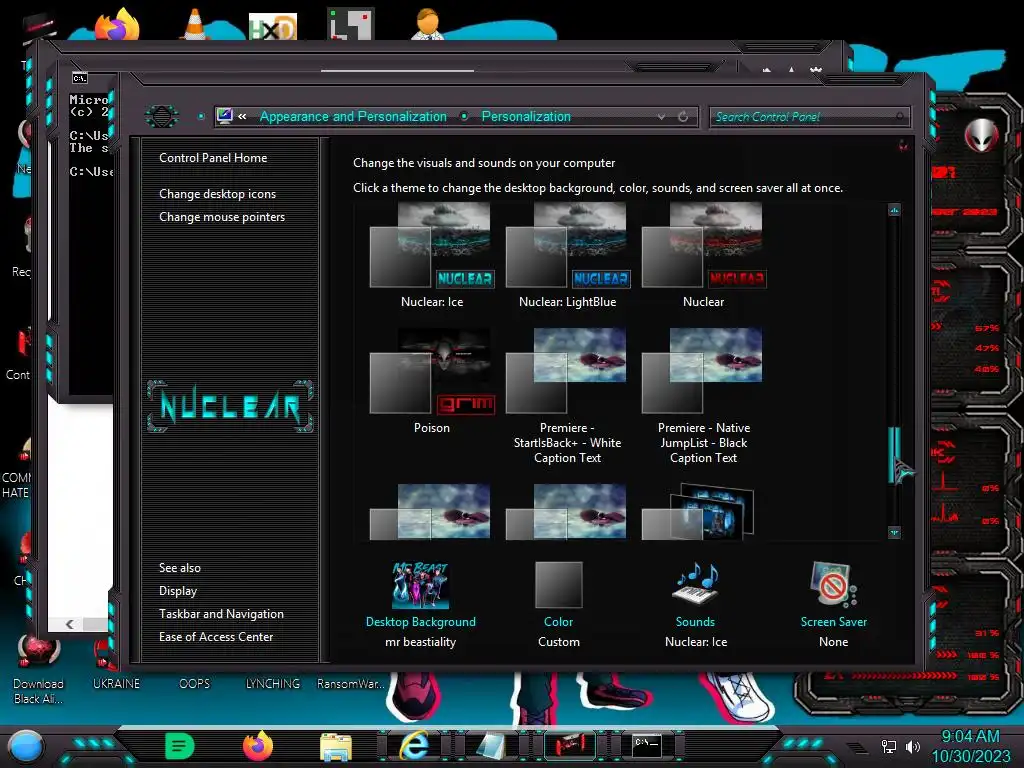Click the network tray icon
The image size is (1024, 768).
coord(888,746)
